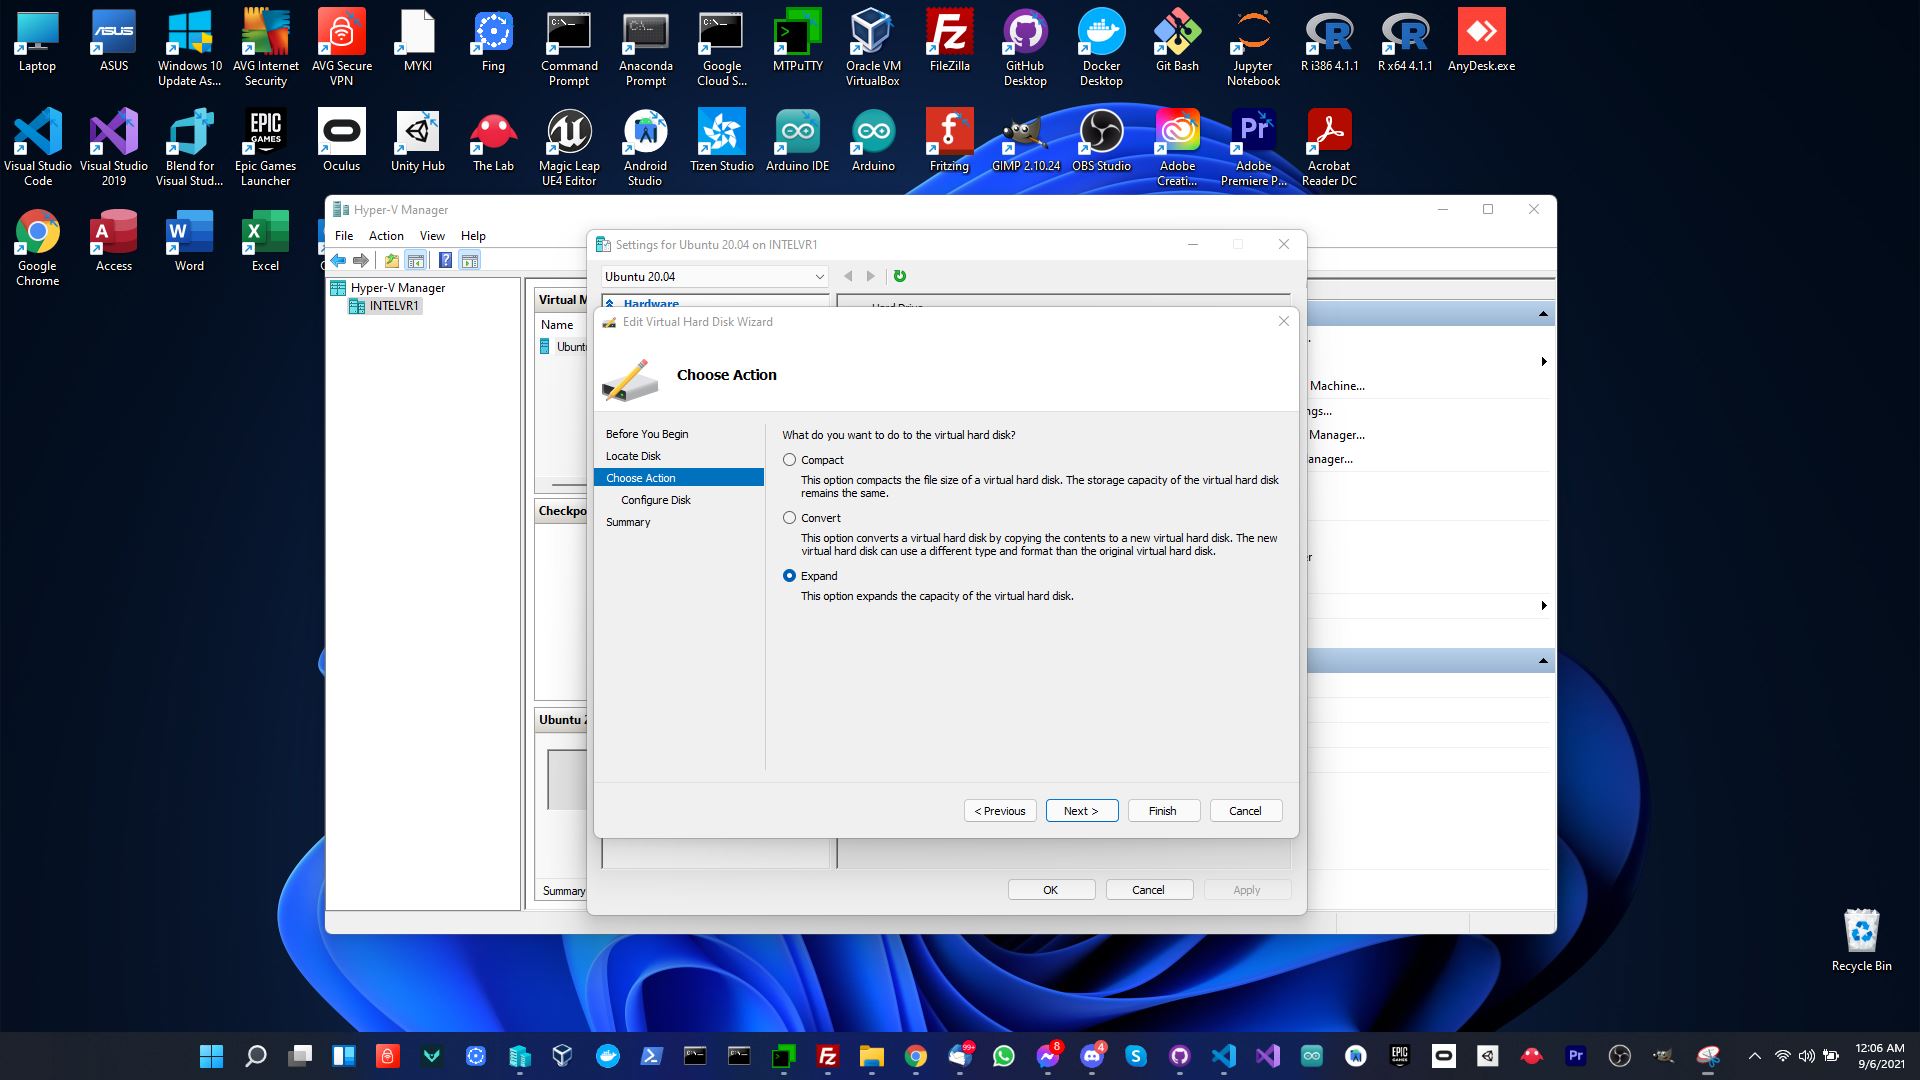Image resolution: width=1920 pixels, height=1080 pixels.
Task: Show hidden system tray icons chevron
Action: [1754, 1056]
